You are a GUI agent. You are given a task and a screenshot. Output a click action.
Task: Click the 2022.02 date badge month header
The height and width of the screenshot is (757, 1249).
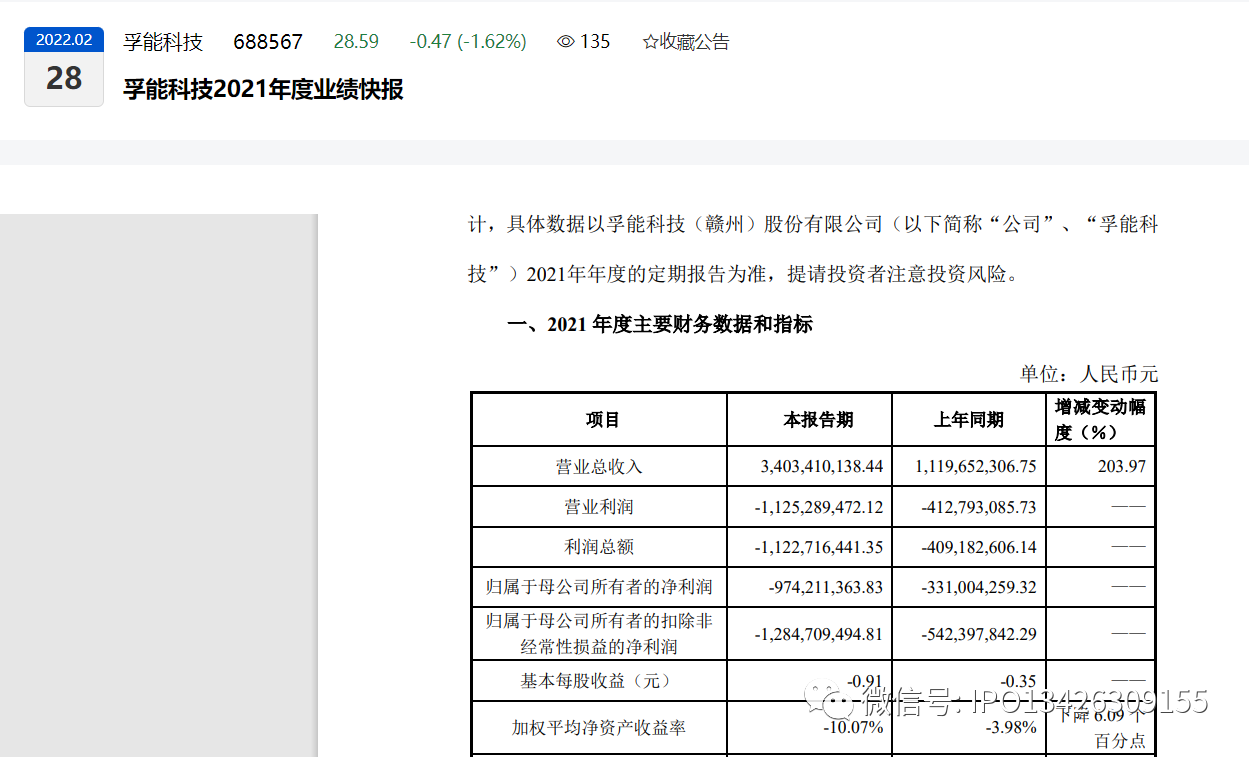[64, 40]
